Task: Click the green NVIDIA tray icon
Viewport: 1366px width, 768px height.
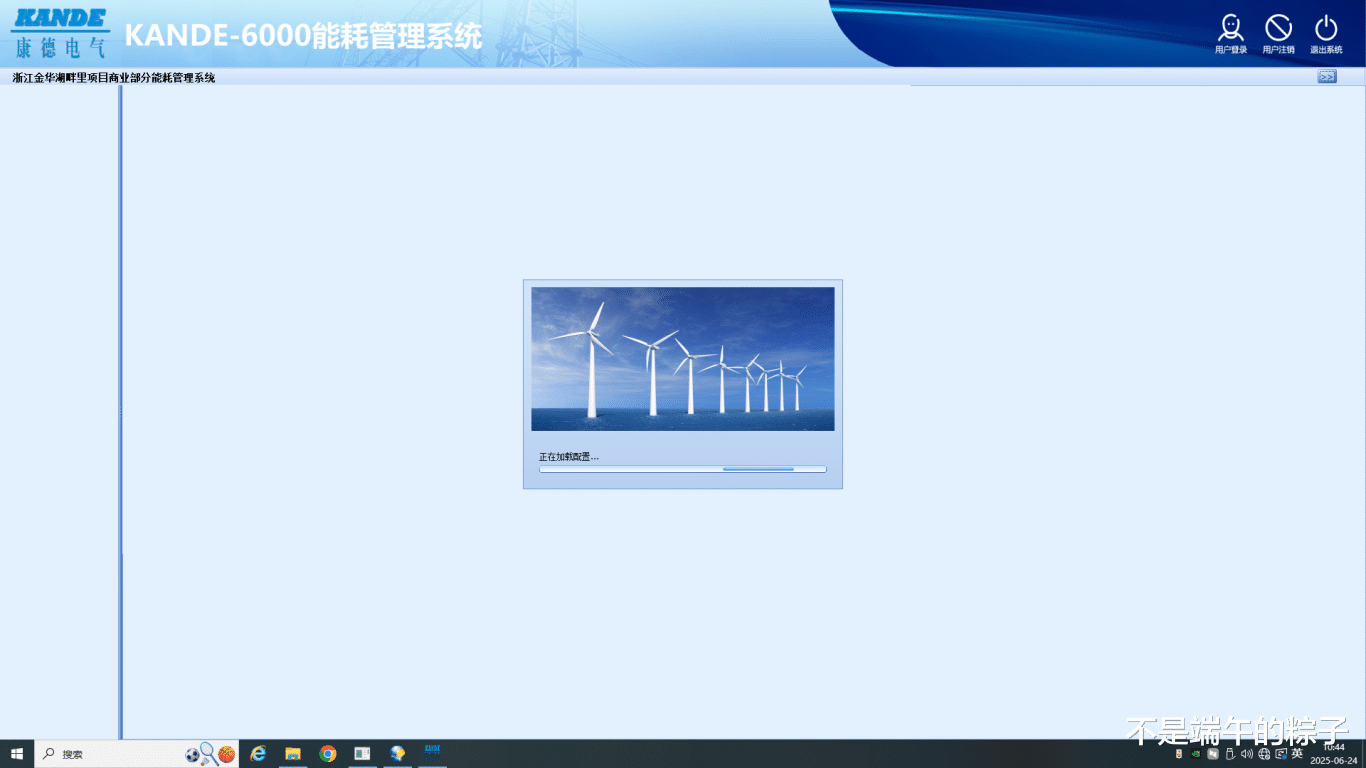Action: click(x=1196, y=754)
